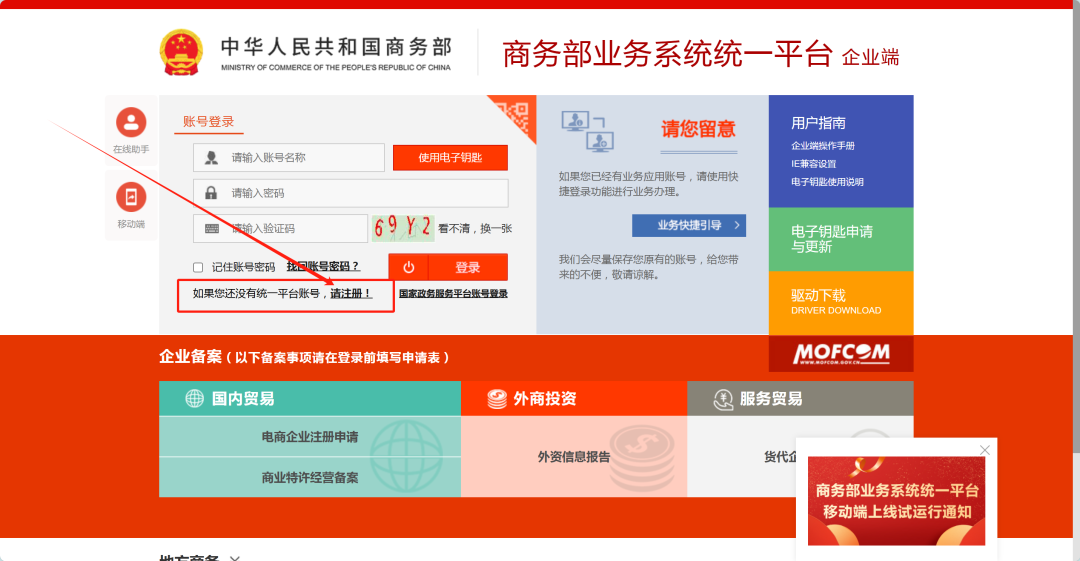Open the 移动端 mobile icon
This screenshot has height=561, width=1080.
pyautogui.click(x=131, y=197)
